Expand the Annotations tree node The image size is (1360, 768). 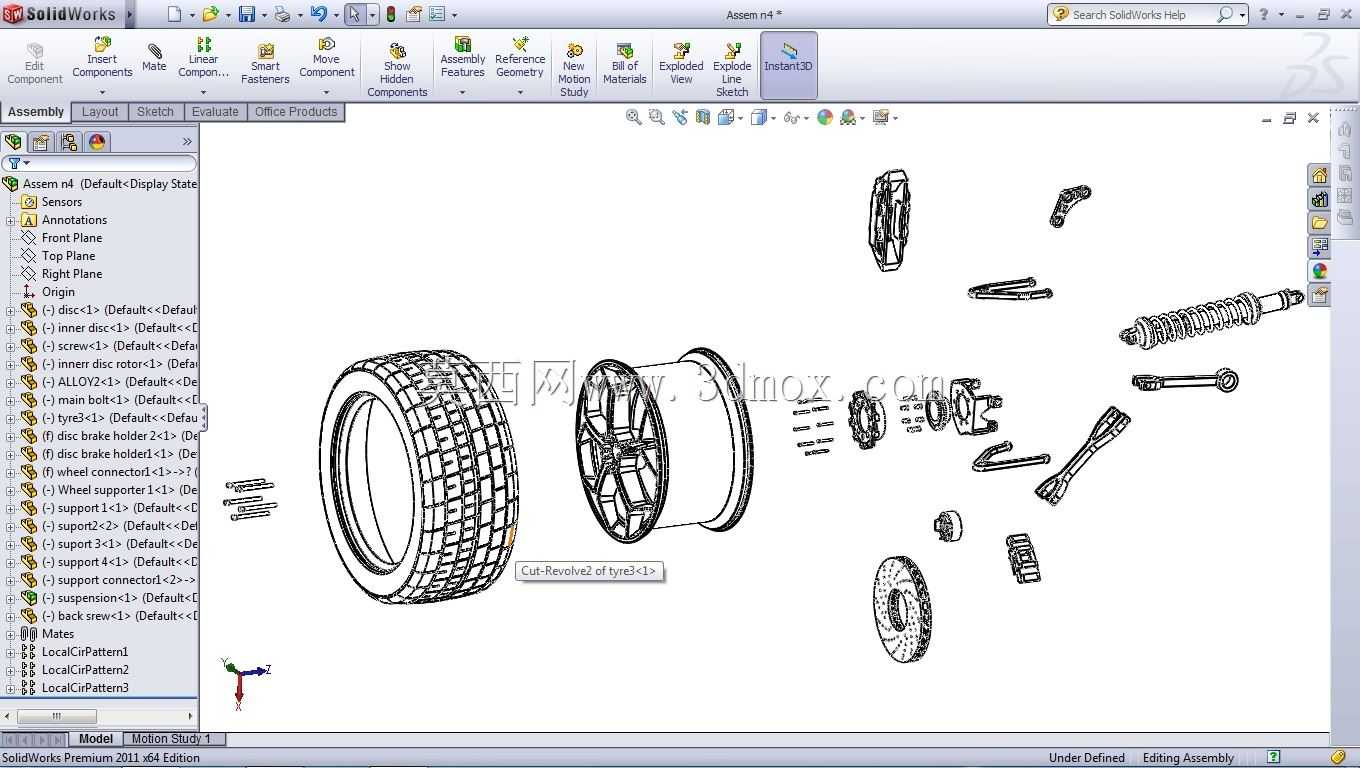tap(11, 220)
